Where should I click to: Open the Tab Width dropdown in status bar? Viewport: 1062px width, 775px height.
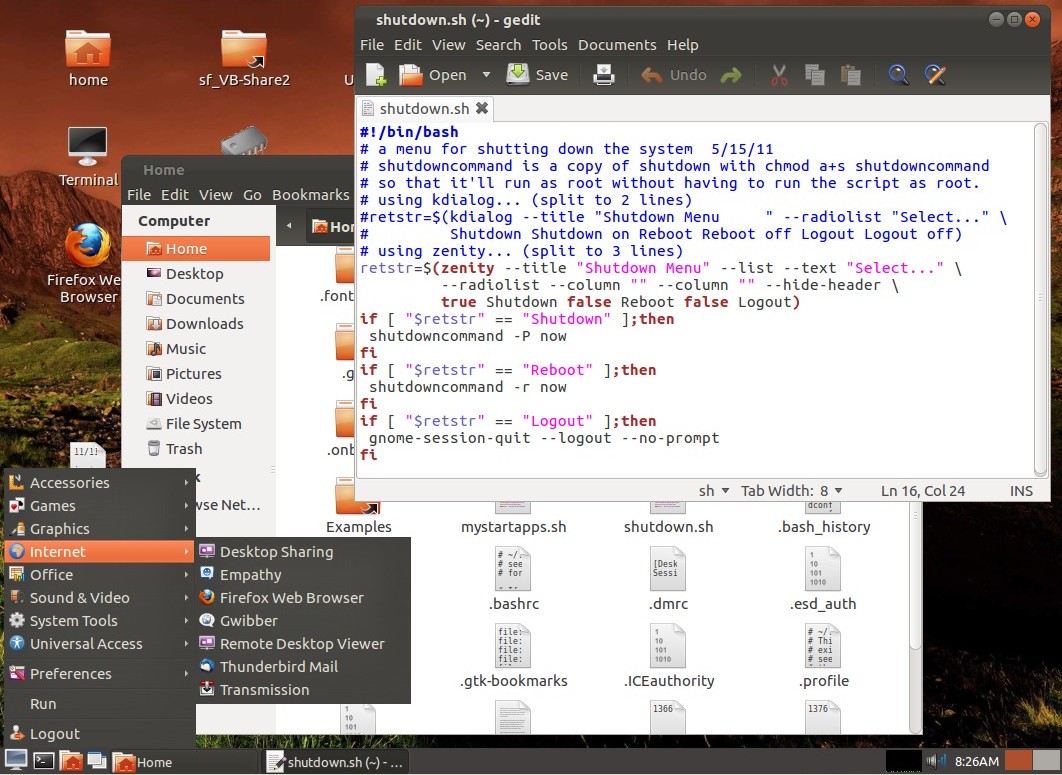[791, 490]
